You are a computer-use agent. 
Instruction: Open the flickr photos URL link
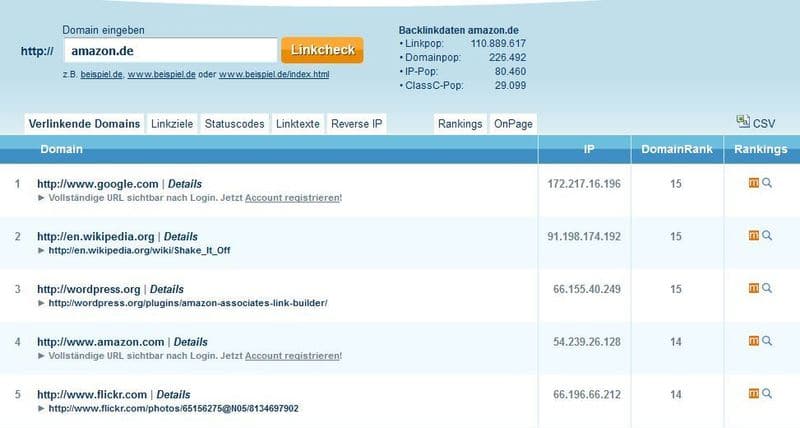tap(173, 409)
